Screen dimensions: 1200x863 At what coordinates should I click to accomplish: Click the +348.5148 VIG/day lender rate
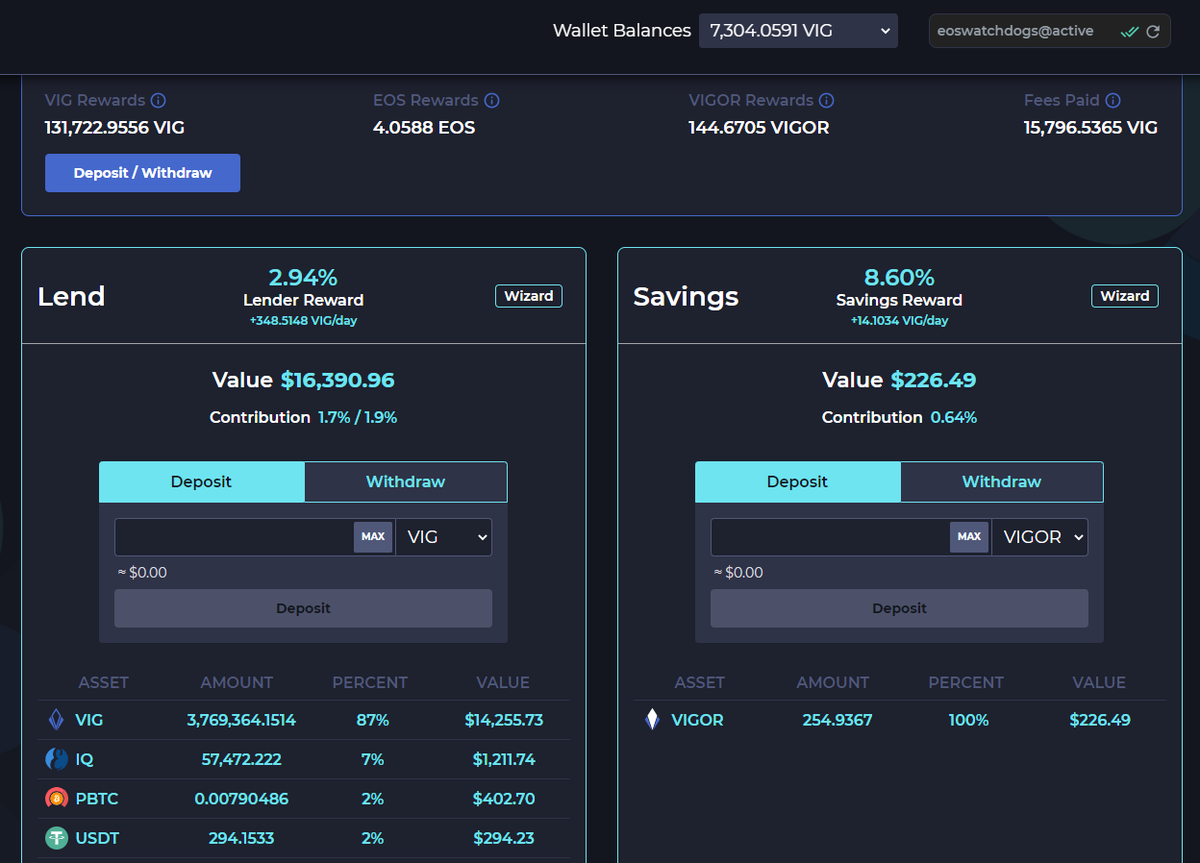(x=303, y=321)
